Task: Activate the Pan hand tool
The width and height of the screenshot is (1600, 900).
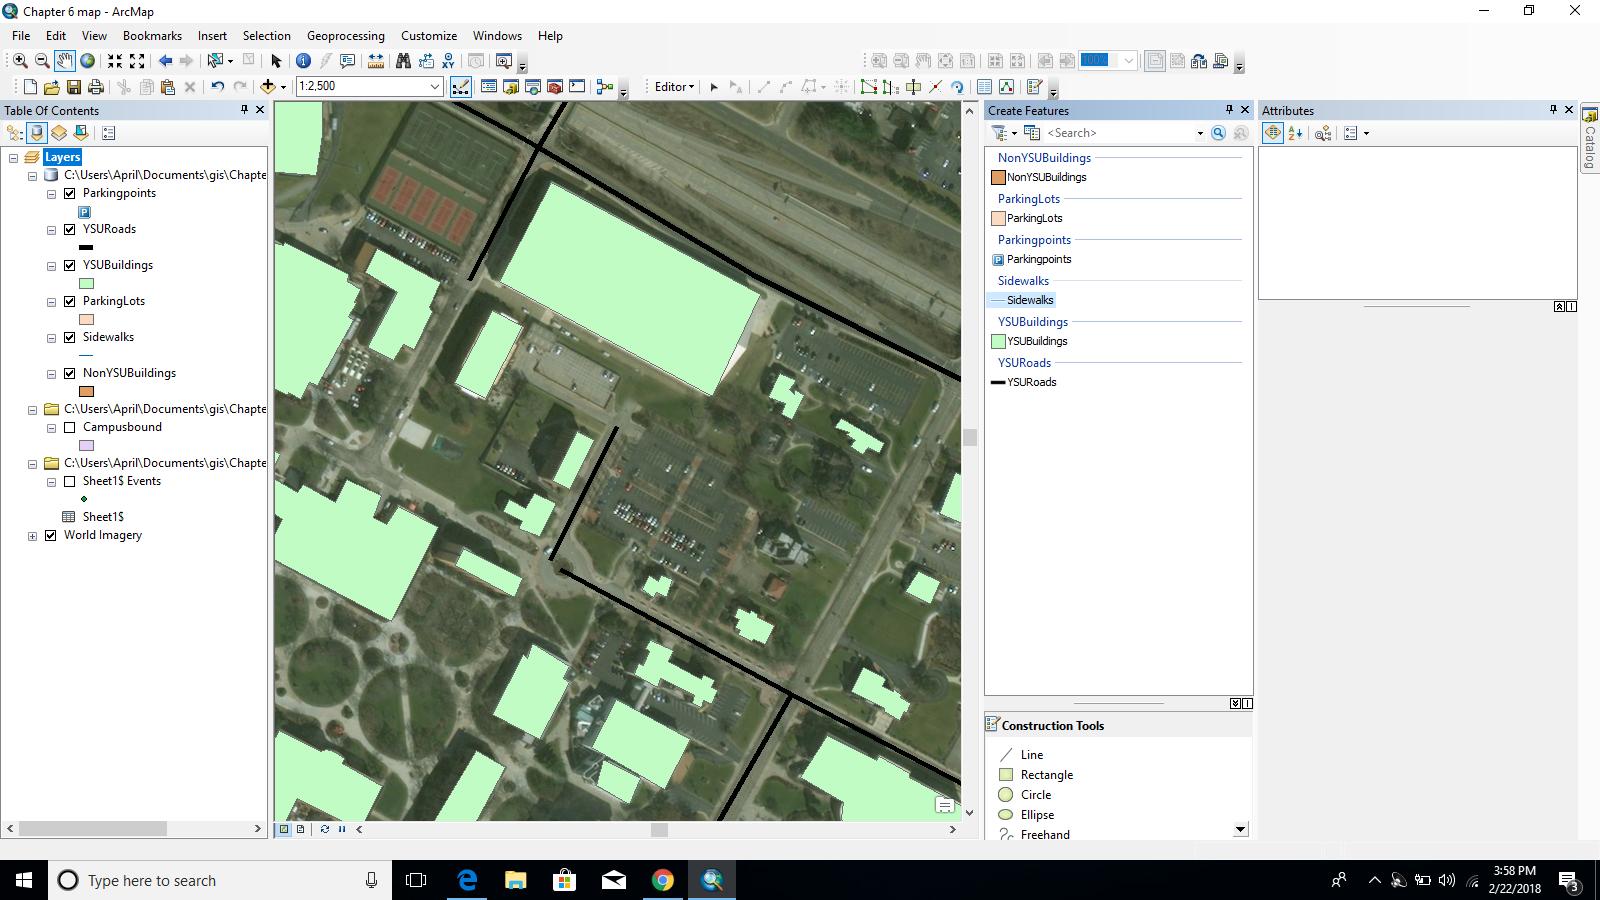Action: click(64, 61)
